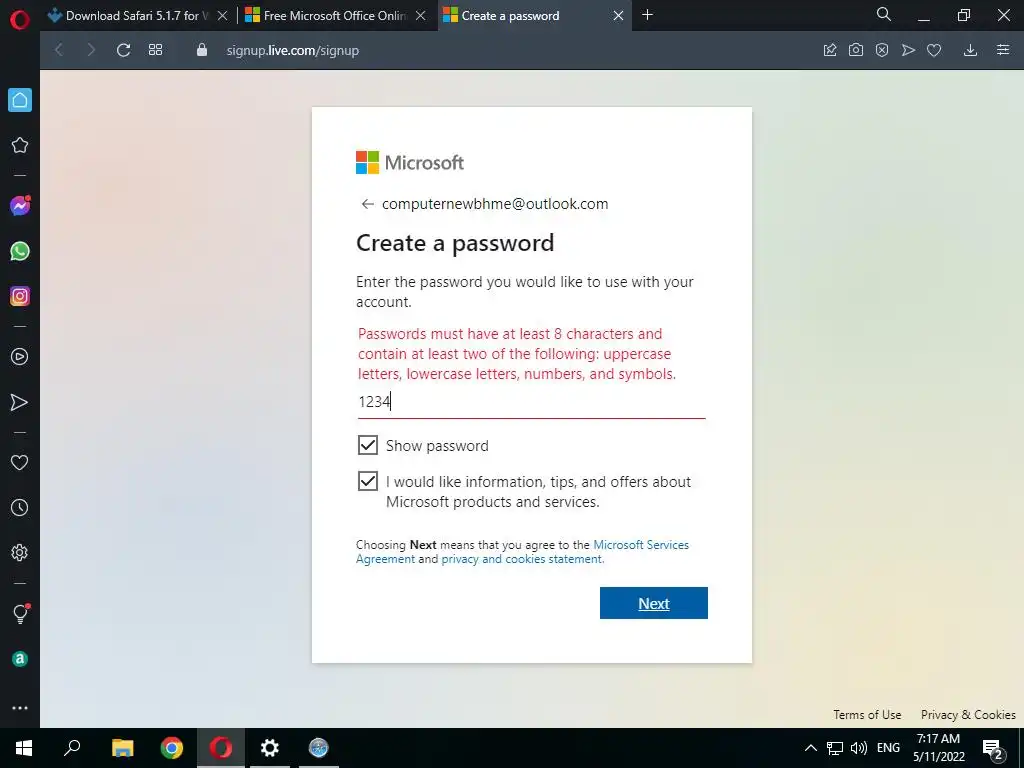Click the Next button
The height and width of the screenshot is (768, 1024).
tap(654, 603)
